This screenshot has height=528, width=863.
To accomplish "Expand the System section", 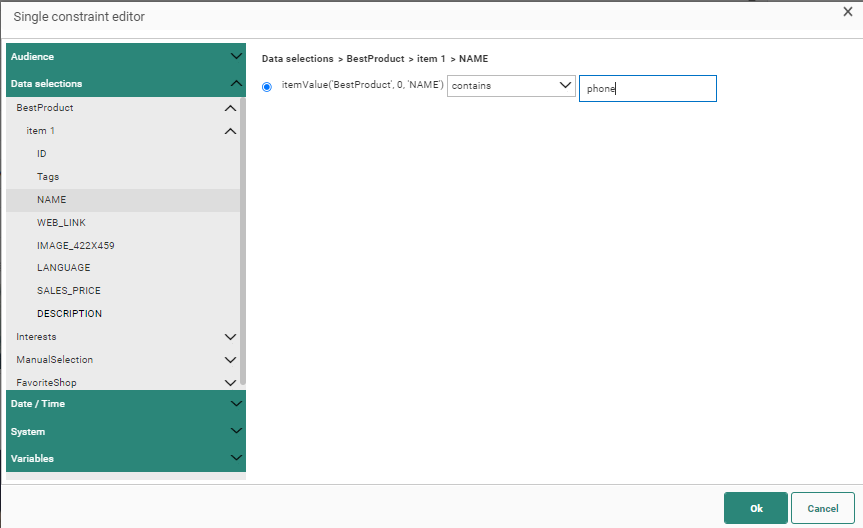I will pyautogui.click(x=236, y=432).
